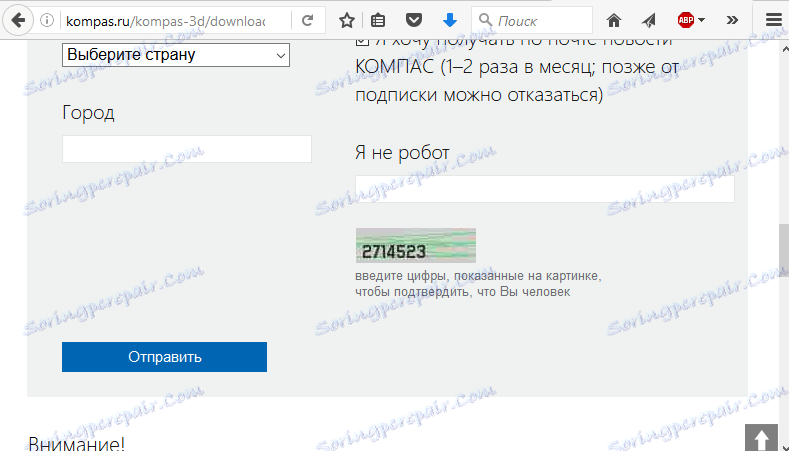Show more toolbar items chevron
Screen dimensions: 789x451
click(733, 21)
